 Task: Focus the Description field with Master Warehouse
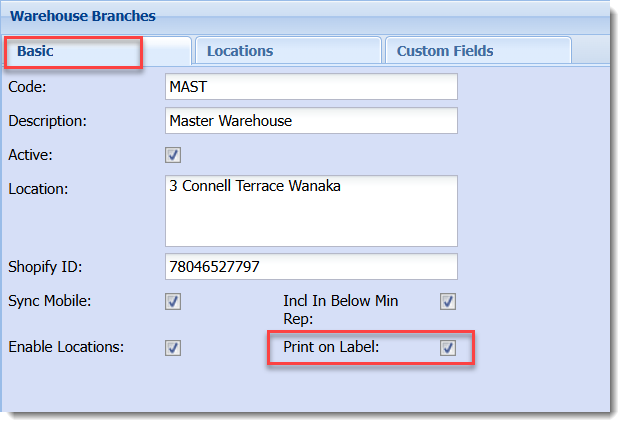310,120
